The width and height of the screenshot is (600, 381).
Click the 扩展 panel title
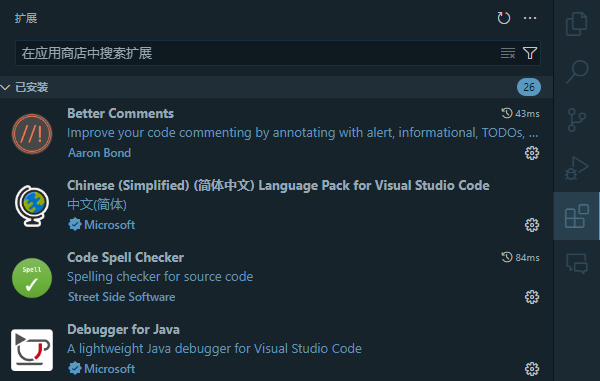[26, 18]
